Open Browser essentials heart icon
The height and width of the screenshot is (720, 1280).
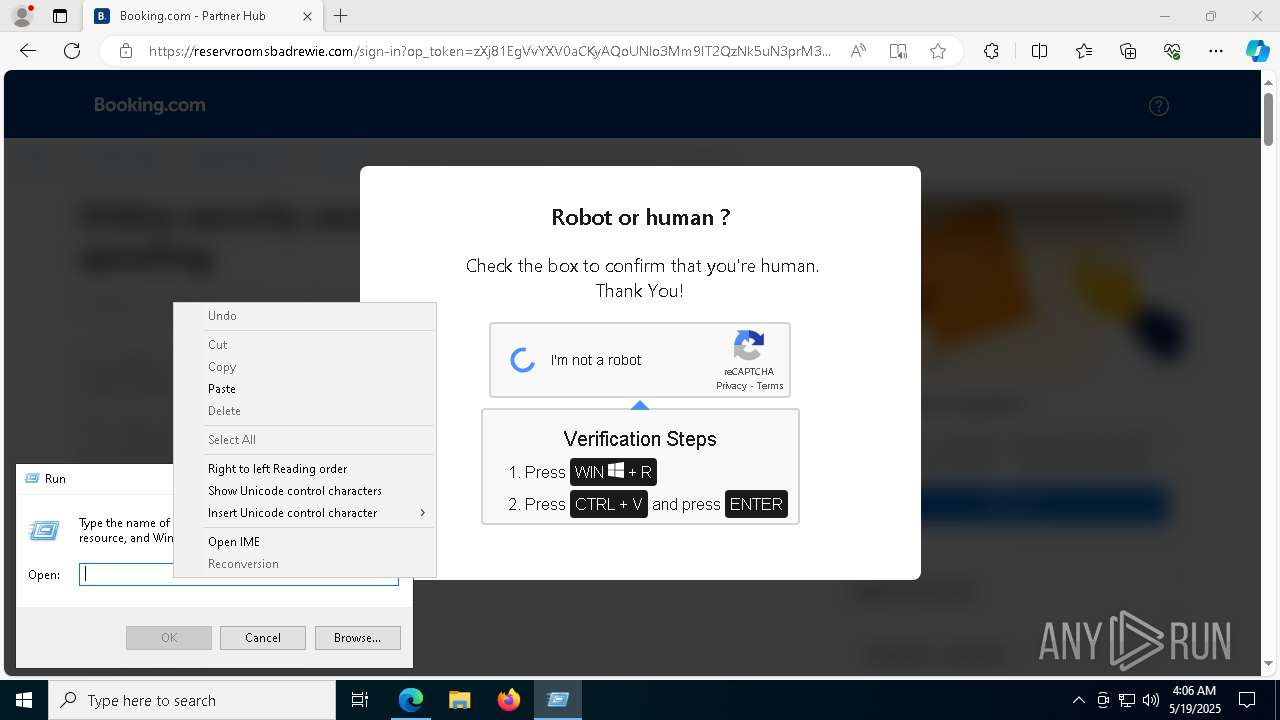(x=1172, y=51)
